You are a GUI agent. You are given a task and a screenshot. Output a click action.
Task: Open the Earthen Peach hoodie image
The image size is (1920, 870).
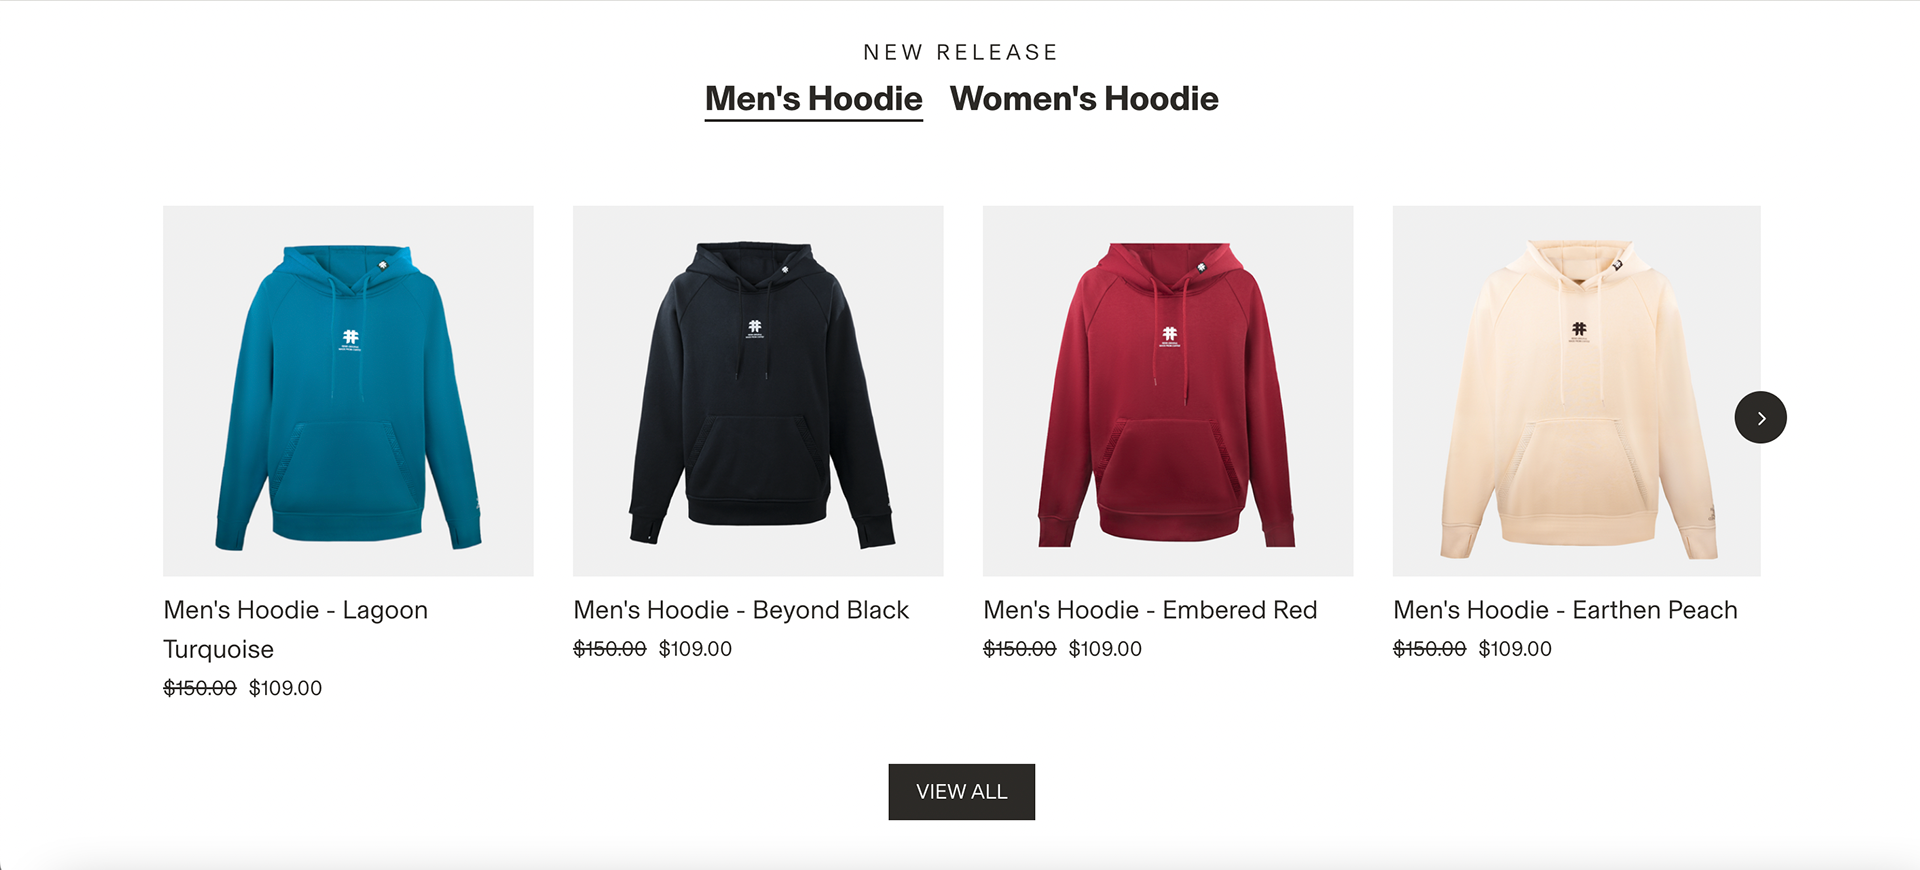tap(1577, 391)
